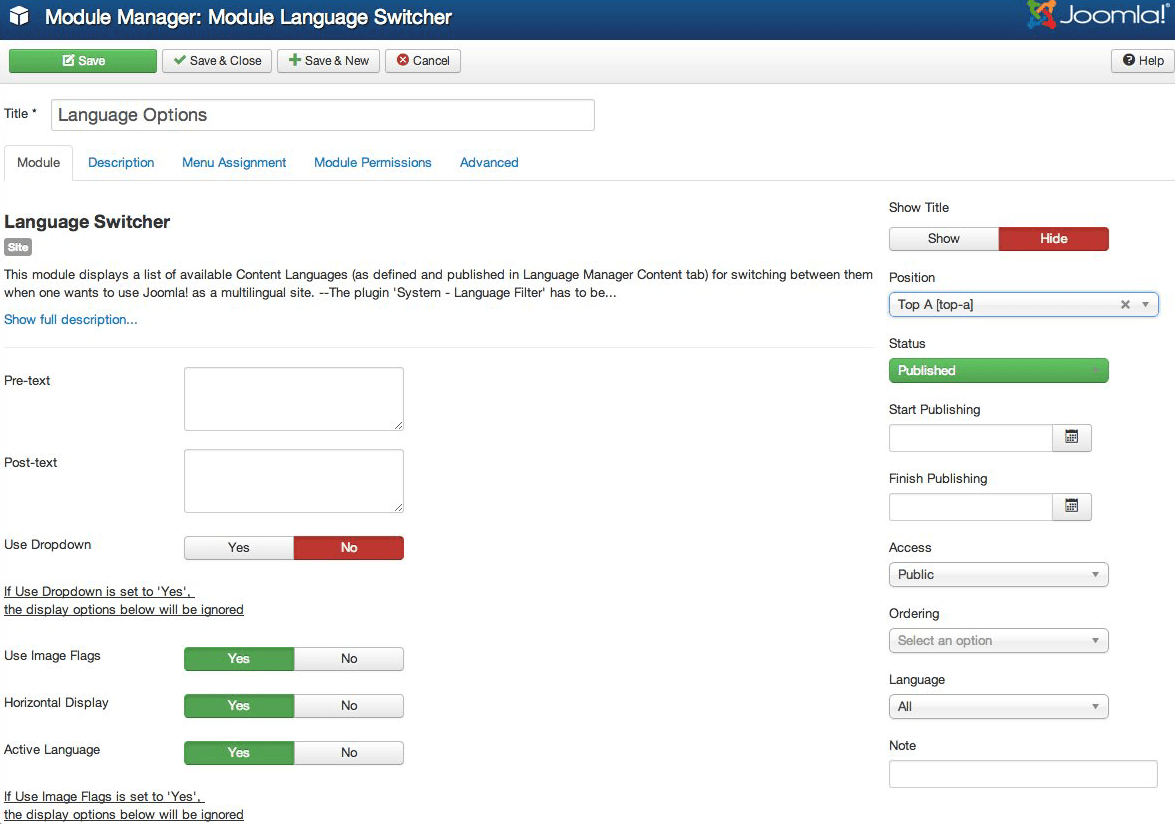
Task: Switch to the Menu Assignment tab
Action: 234,163
